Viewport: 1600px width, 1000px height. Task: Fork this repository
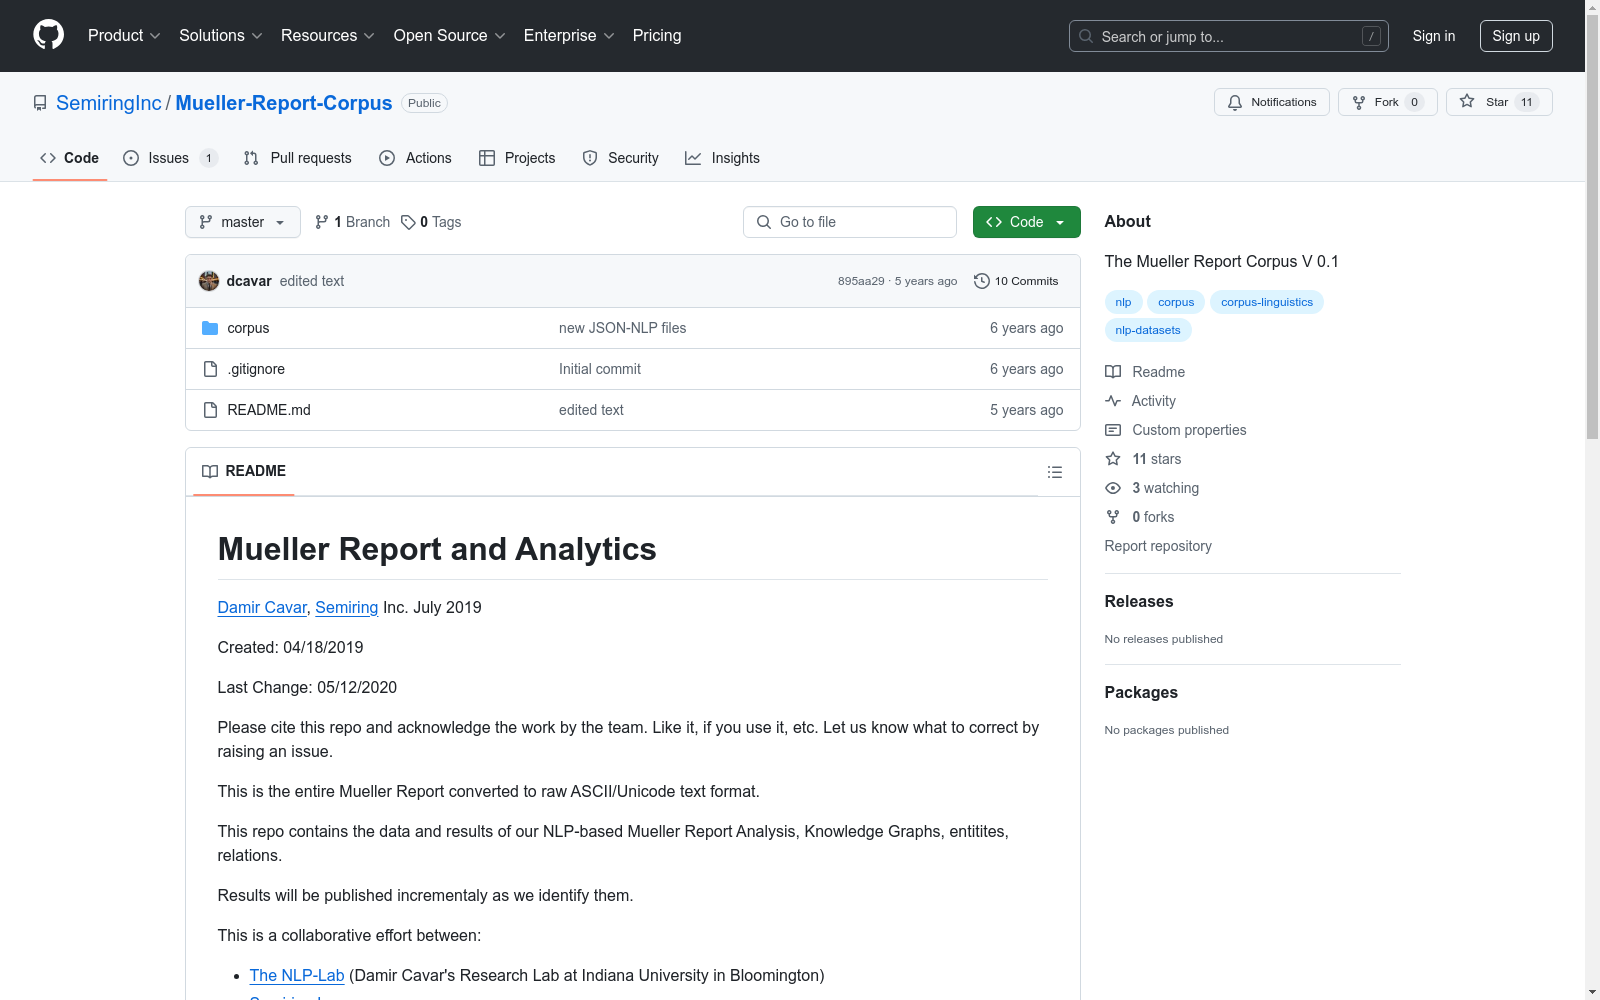click(x=1388, y=102)
